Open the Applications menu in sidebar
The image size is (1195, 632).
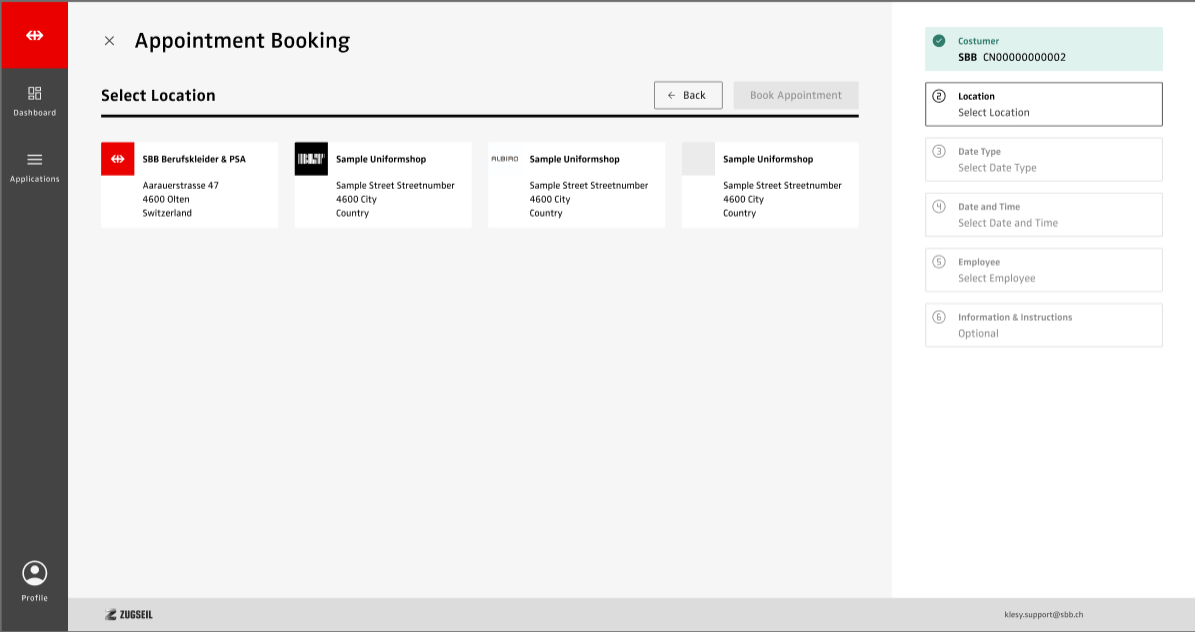click(x=34, y=167)
